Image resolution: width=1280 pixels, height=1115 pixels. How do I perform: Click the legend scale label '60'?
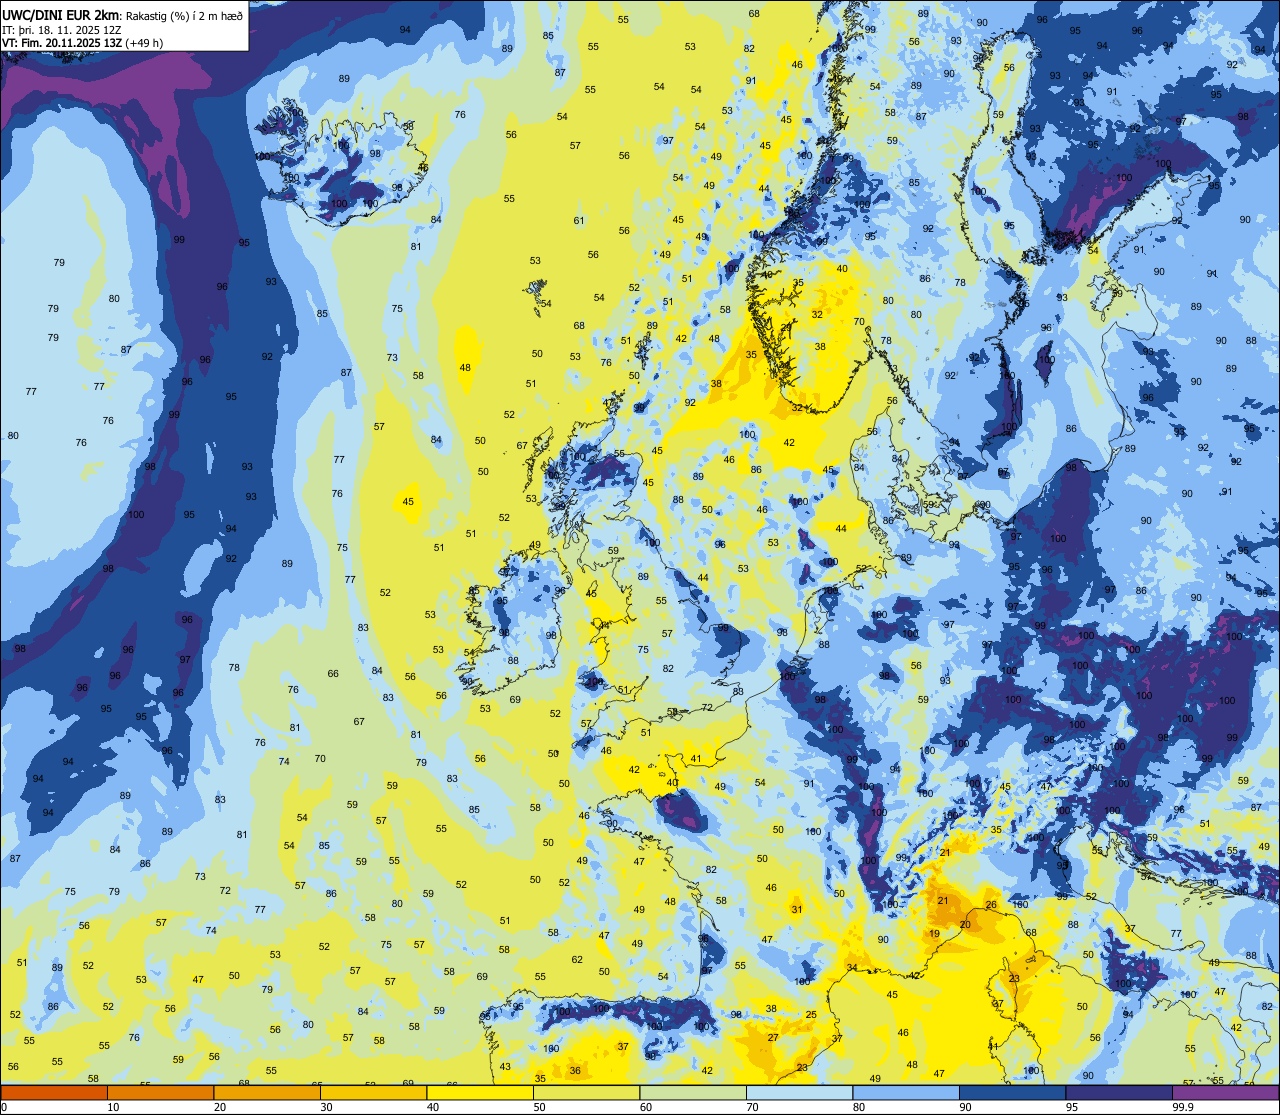(646, 1107)
